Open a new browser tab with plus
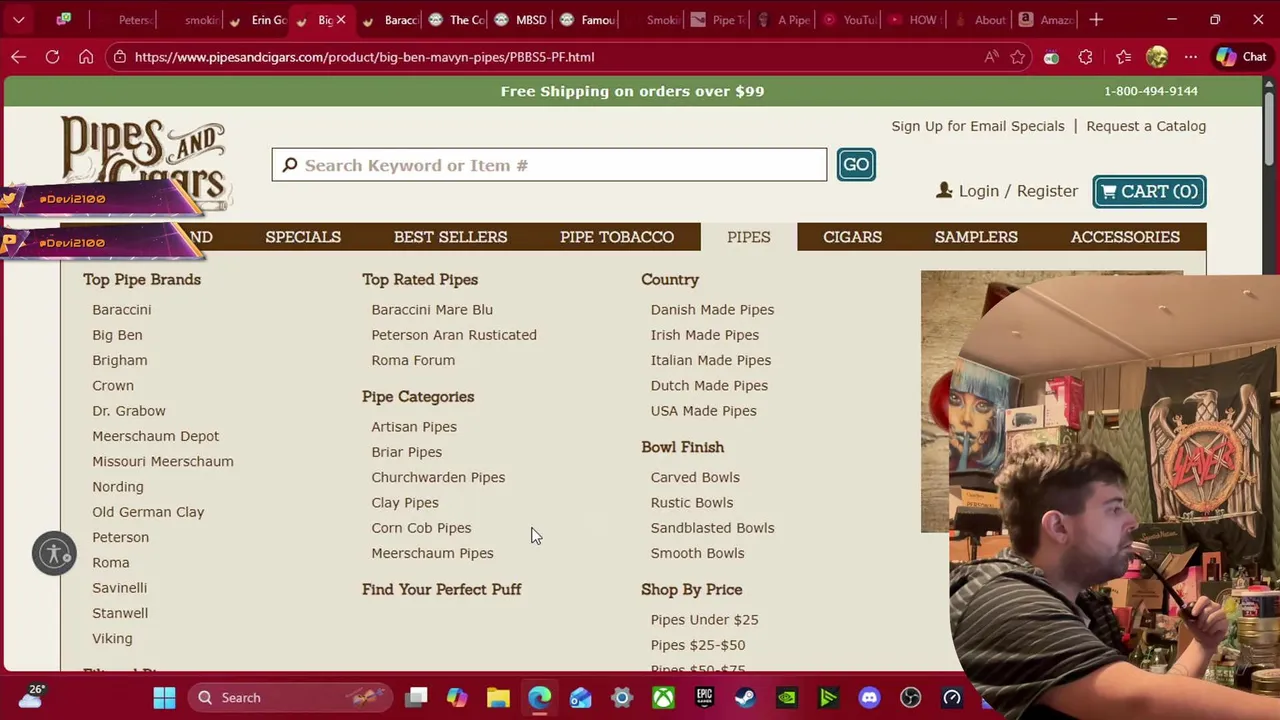This screenshot has width=1280, height=720. pos(1096,19)
